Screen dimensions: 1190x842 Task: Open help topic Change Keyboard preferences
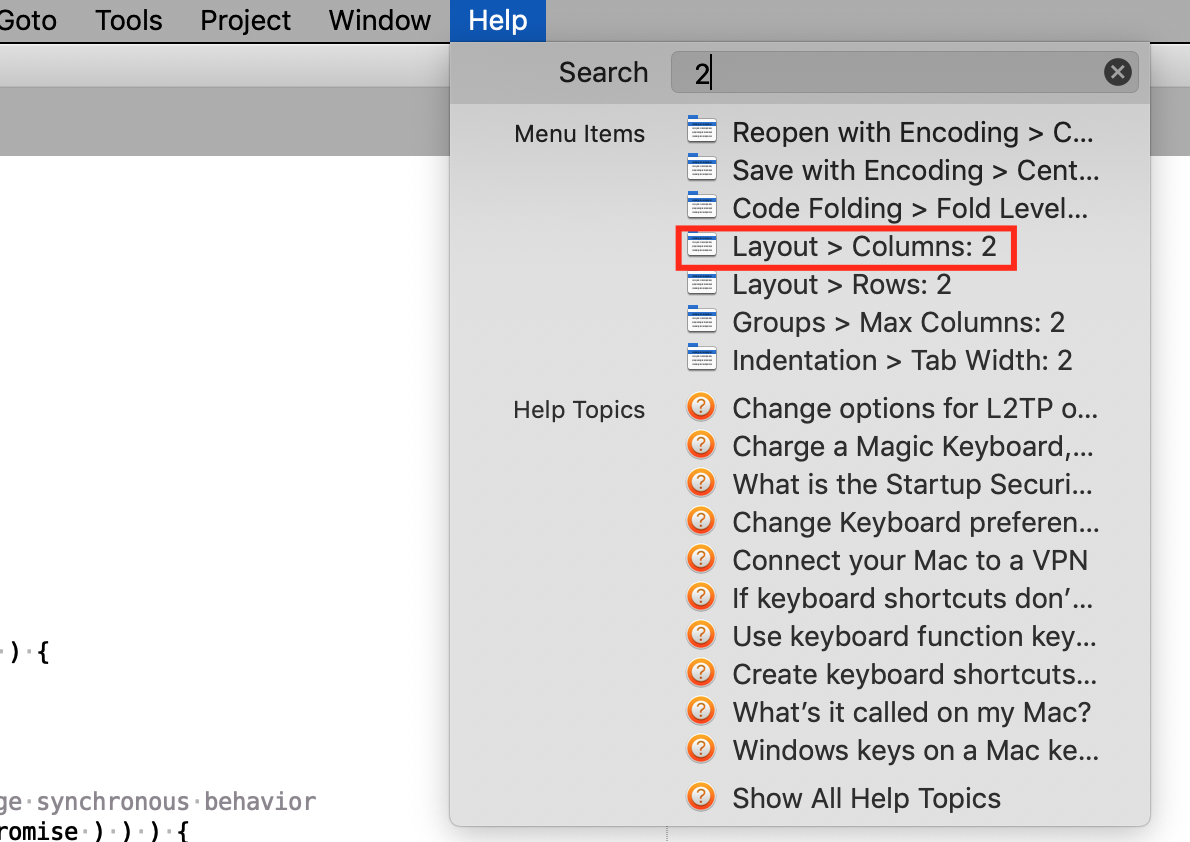pyautogui.click(x=915, y=522)
